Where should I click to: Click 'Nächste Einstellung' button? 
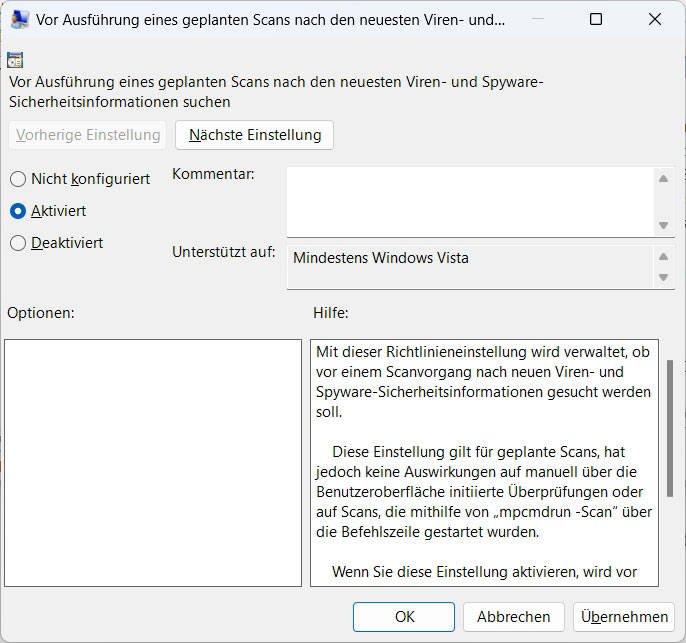254,135
